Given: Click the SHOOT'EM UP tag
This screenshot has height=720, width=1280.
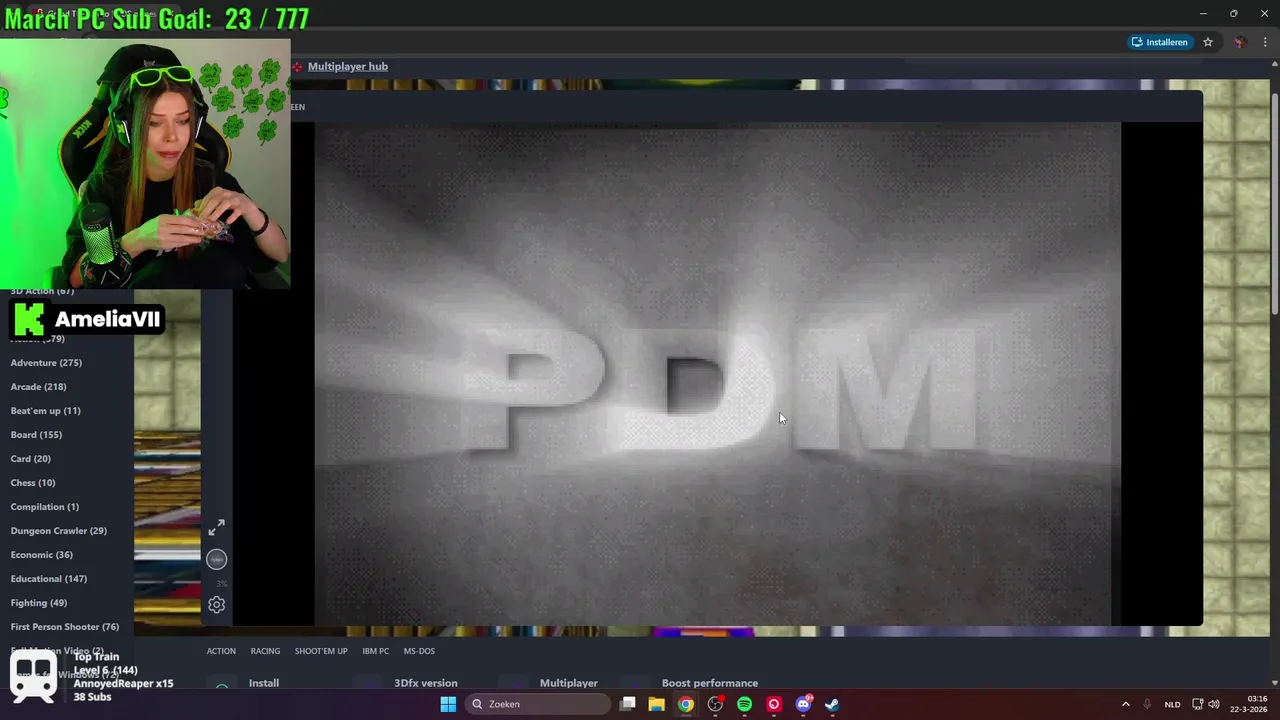Looking at the screenshot, I should 321,651.
